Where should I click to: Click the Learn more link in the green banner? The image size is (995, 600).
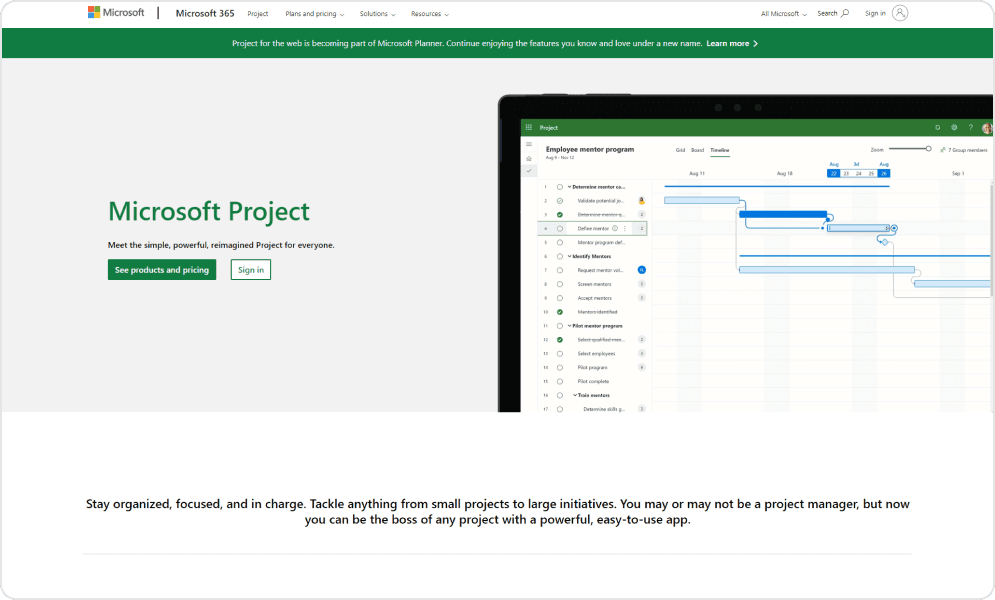729,43
